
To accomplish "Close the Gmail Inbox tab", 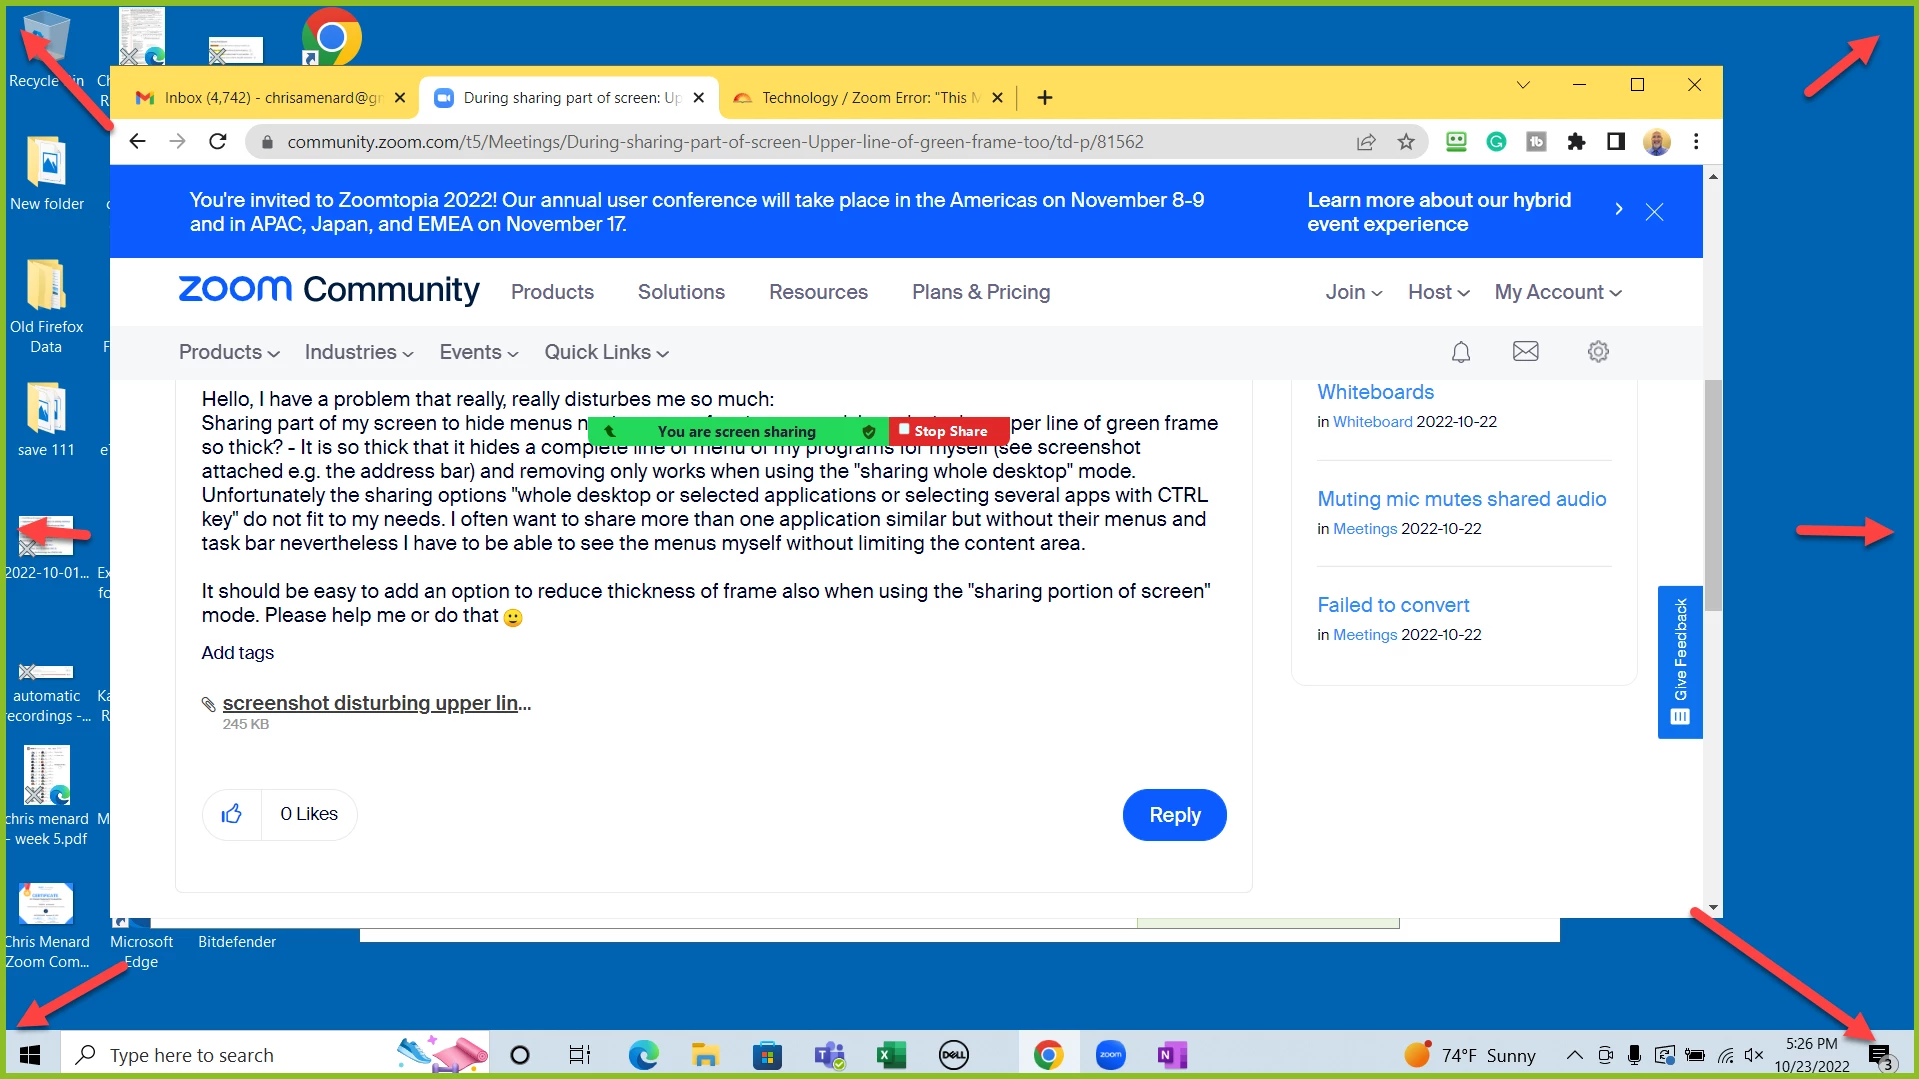I will [x=400, y=98].
